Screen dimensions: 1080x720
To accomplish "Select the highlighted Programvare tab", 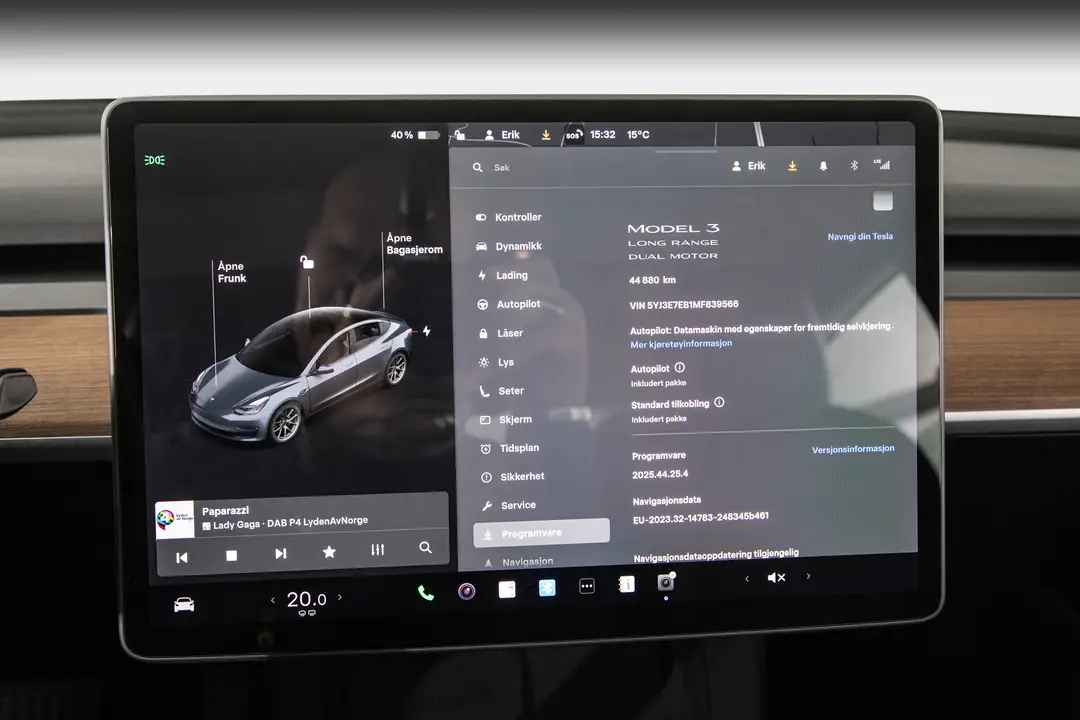I will pos(541,533).
